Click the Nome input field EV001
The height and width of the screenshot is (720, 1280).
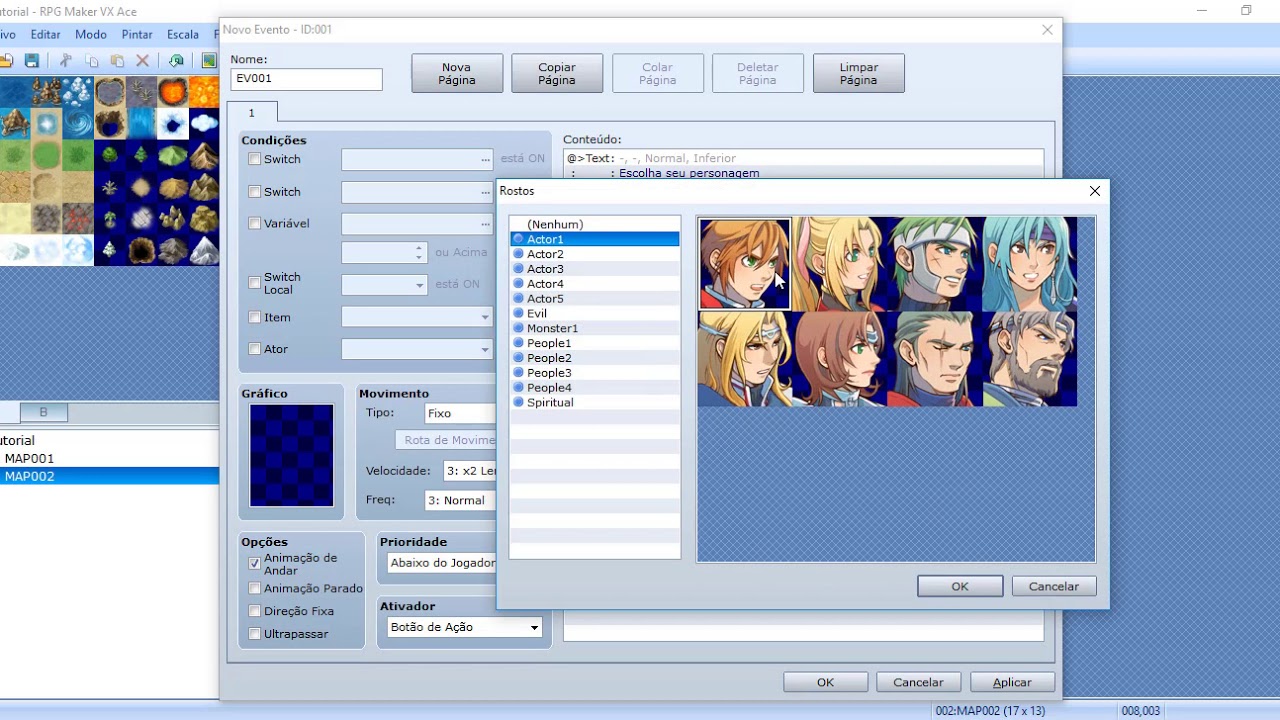click(x=306, y=79)
